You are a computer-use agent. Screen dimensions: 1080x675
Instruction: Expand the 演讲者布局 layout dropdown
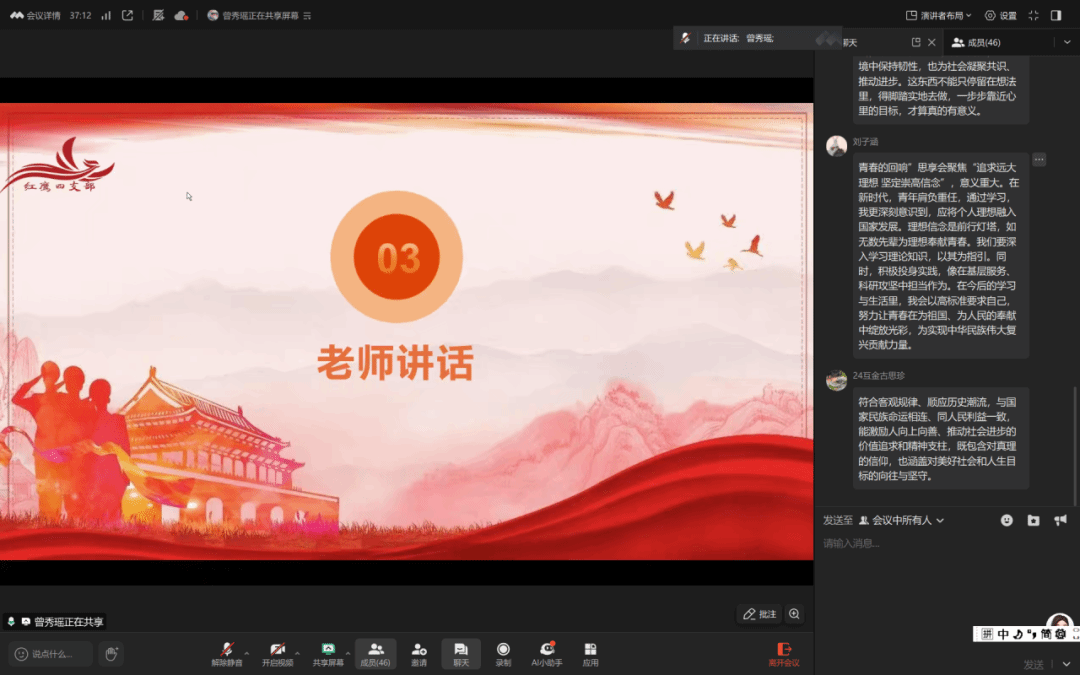click(939, 15)
